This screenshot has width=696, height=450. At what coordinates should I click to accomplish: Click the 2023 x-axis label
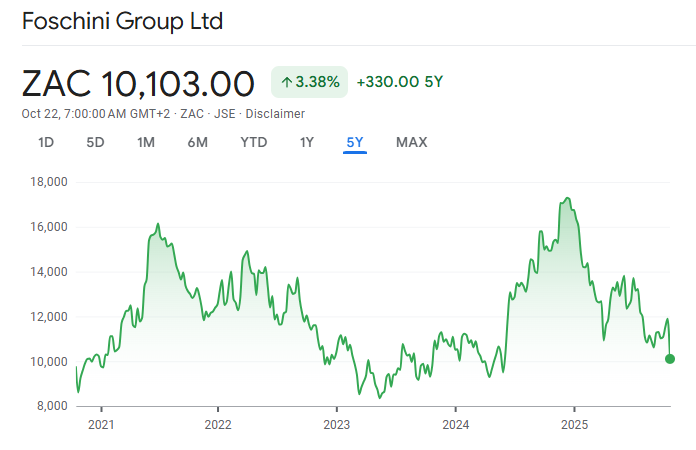[x=337, y=424]
